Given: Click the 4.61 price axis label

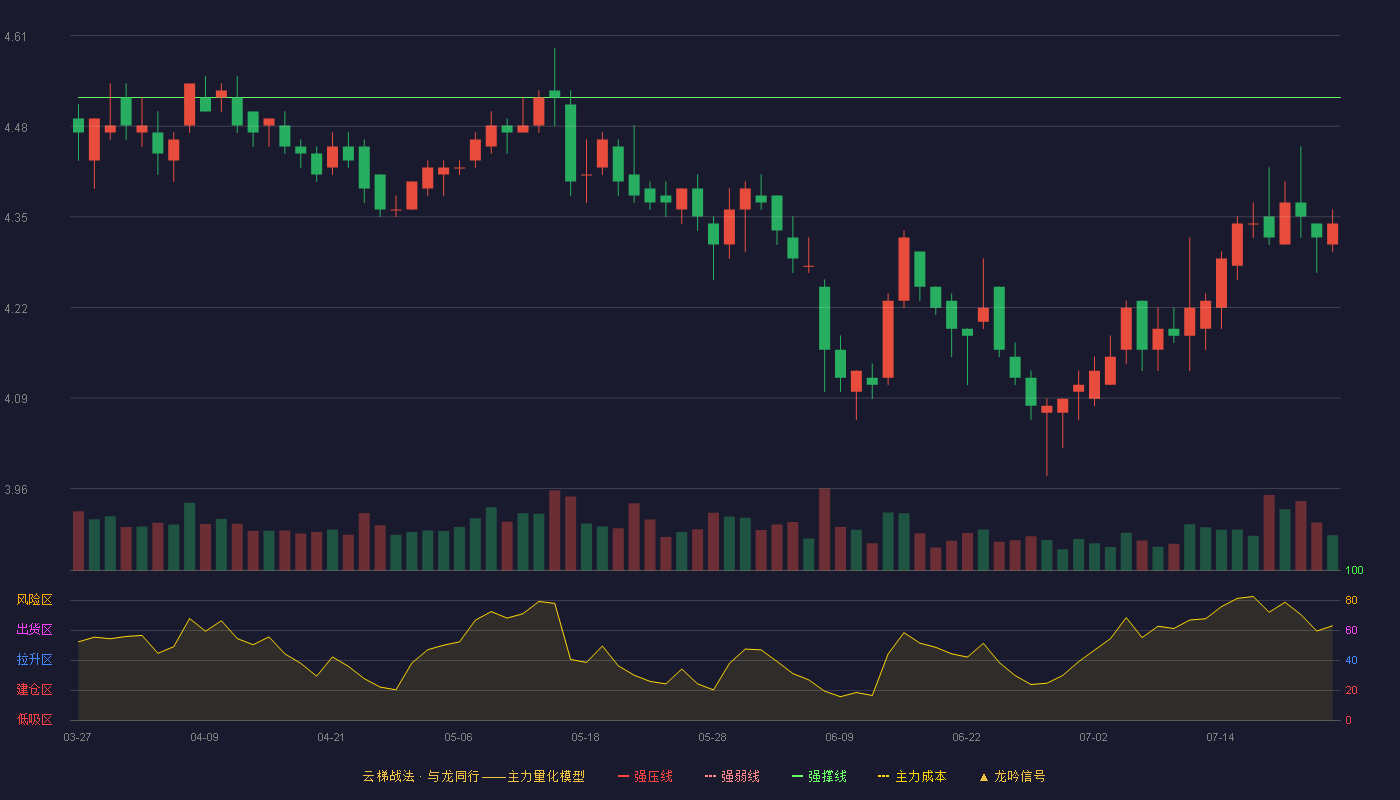Looking at the screenshot, I should (x=16, y=37).
